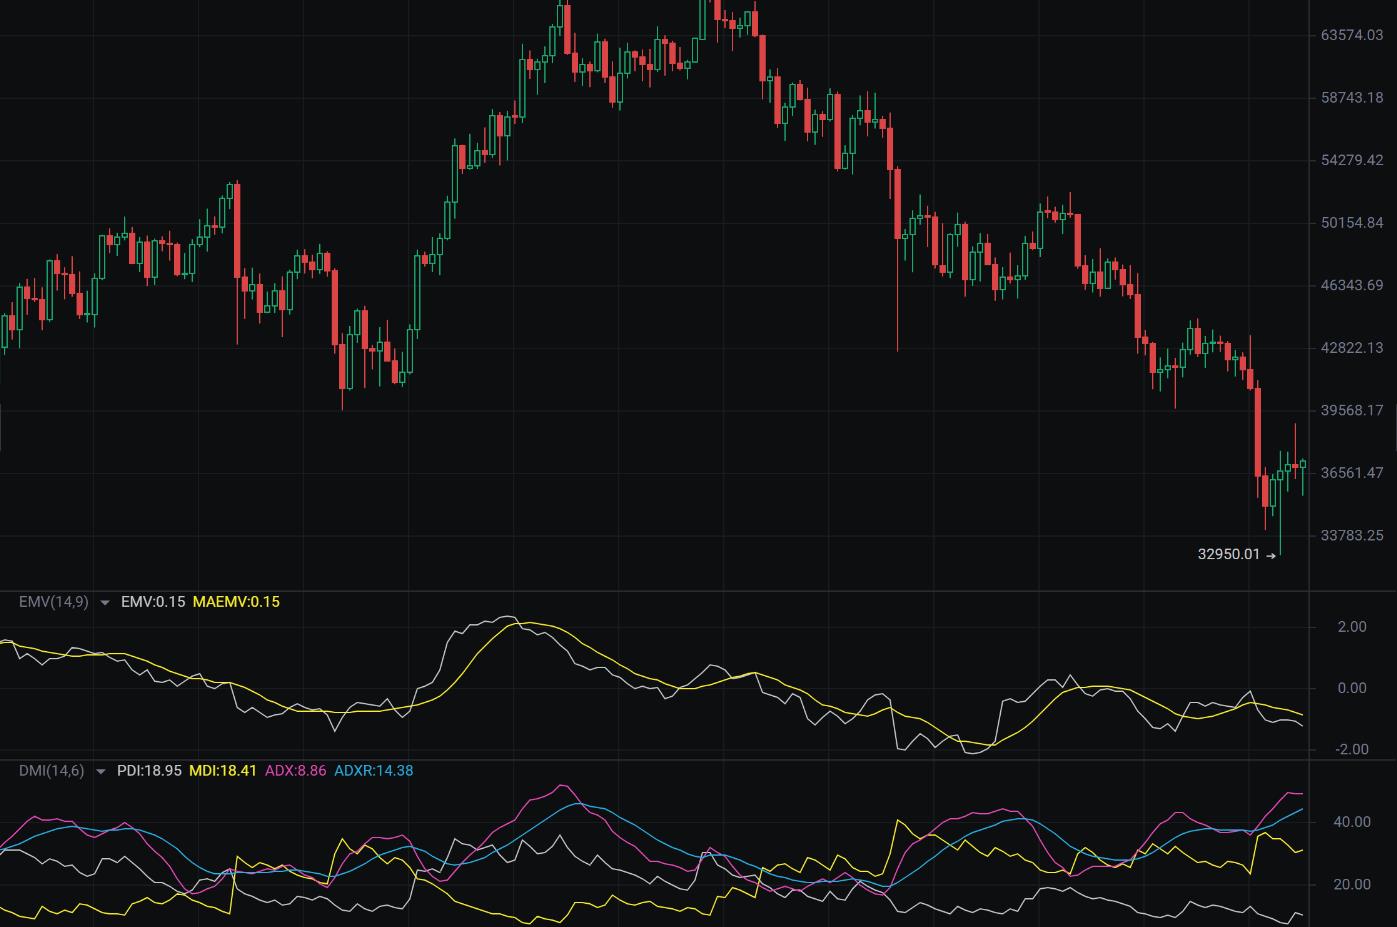
Task: Toggle the DMI indicator pane visibility
Action: pos(99,771)
